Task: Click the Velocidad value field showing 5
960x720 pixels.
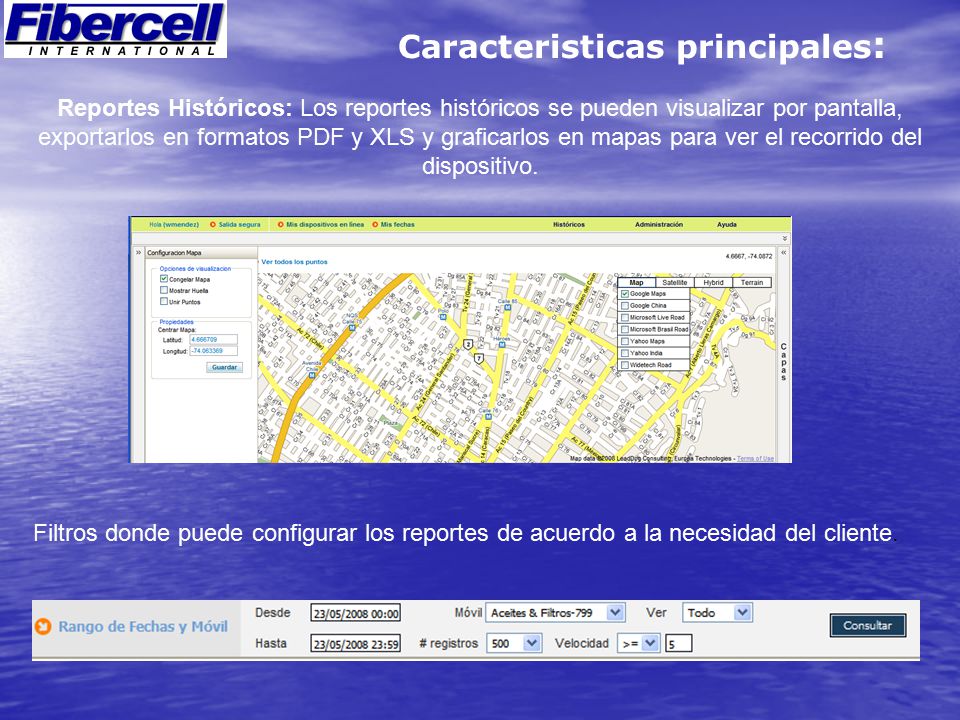Action: (679, 643)
